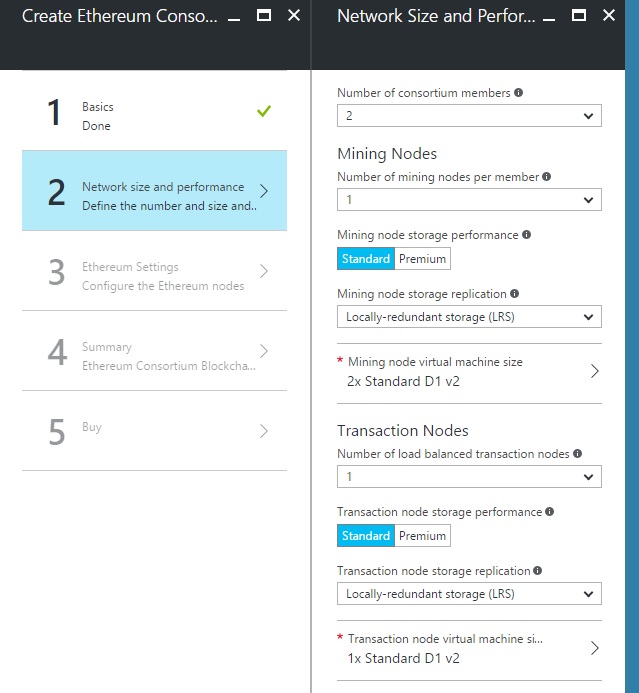Open step 5 Buy
639x693 pixels.
154,430
